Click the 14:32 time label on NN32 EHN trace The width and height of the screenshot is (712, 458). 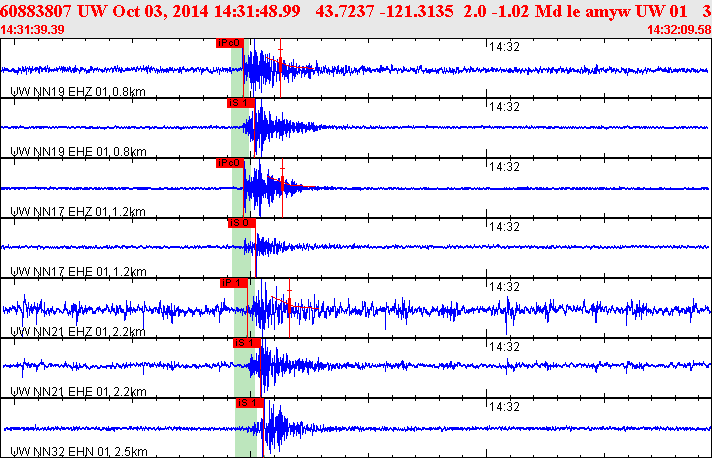pyautogui.click(x=504, y=406)
